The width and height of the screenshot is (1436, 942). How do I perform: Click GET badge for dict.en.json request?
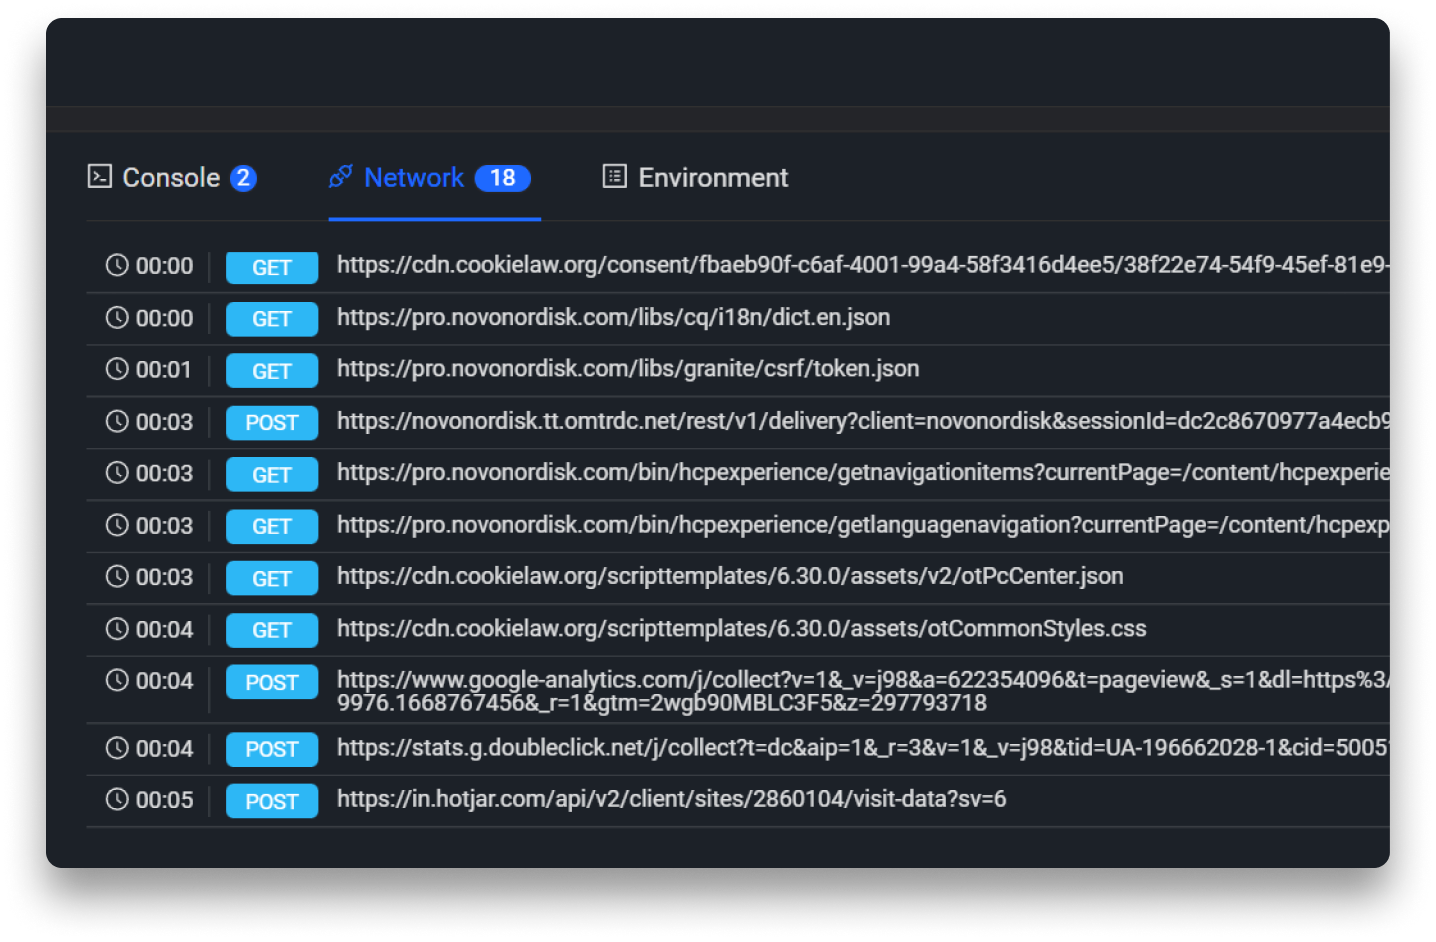coord(272,319)
